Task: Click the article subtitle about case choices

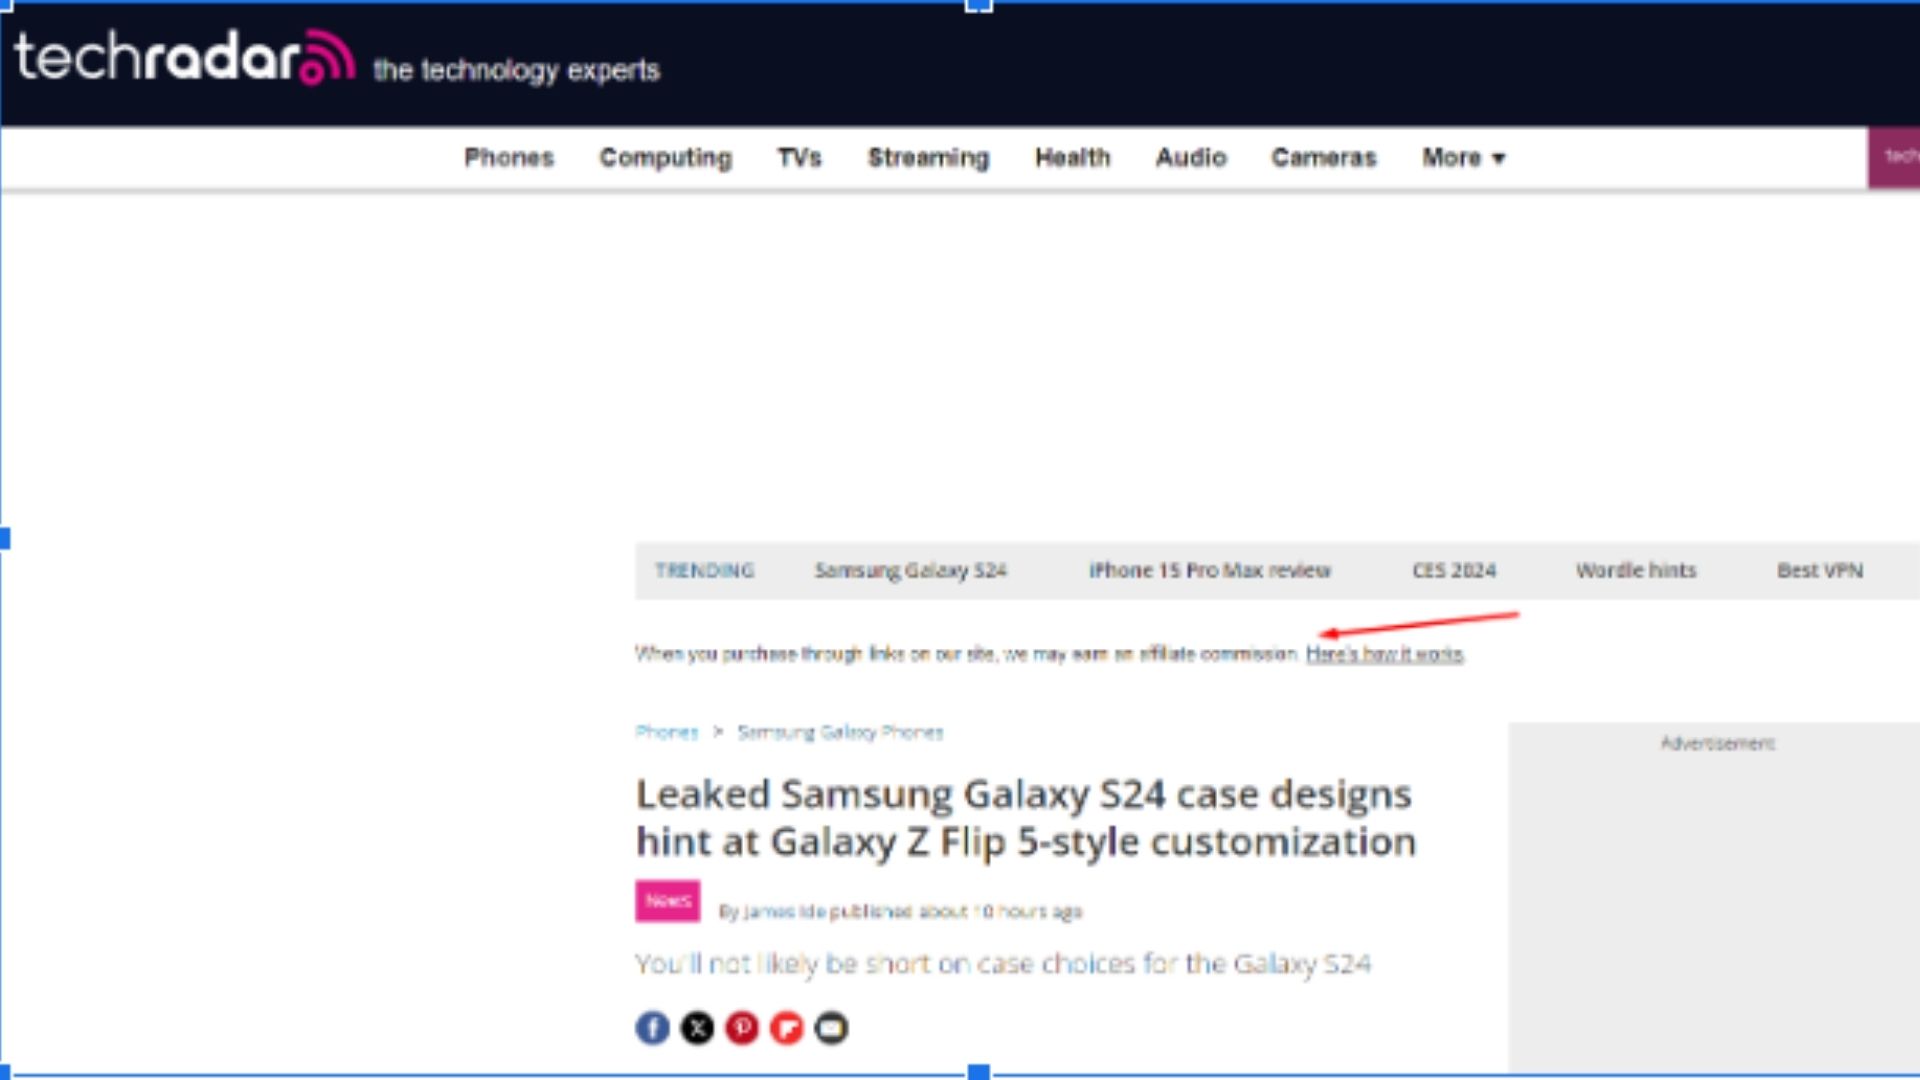Action: [x=1003, y=964]
